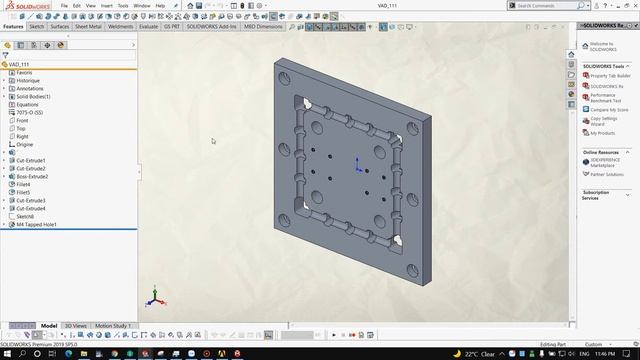Image resolution: width=640 pixels, height=360 pixels.
Task: Open PropertyManager tab icon
Action: [21, 45]
